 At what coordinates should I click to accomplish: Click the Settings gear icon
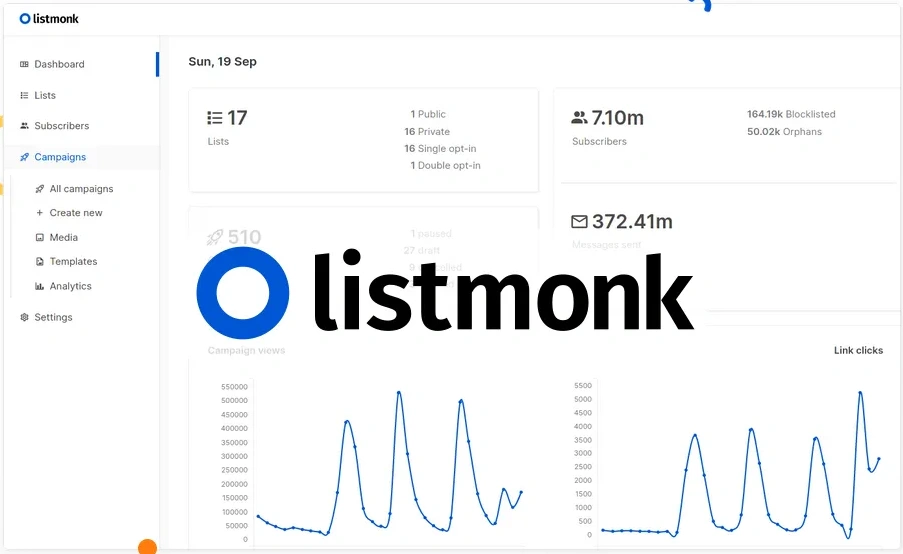pyautogui.click(x=24, y=317)
